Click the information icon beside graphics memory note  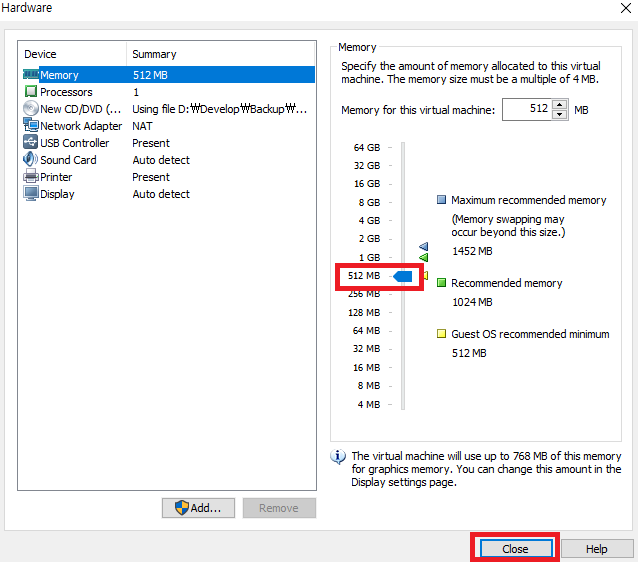click(338, 457)
